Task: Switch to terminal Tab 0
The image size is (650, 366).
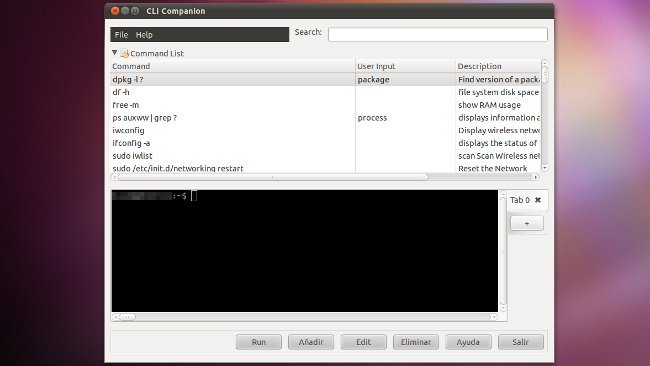Action: 519,200
